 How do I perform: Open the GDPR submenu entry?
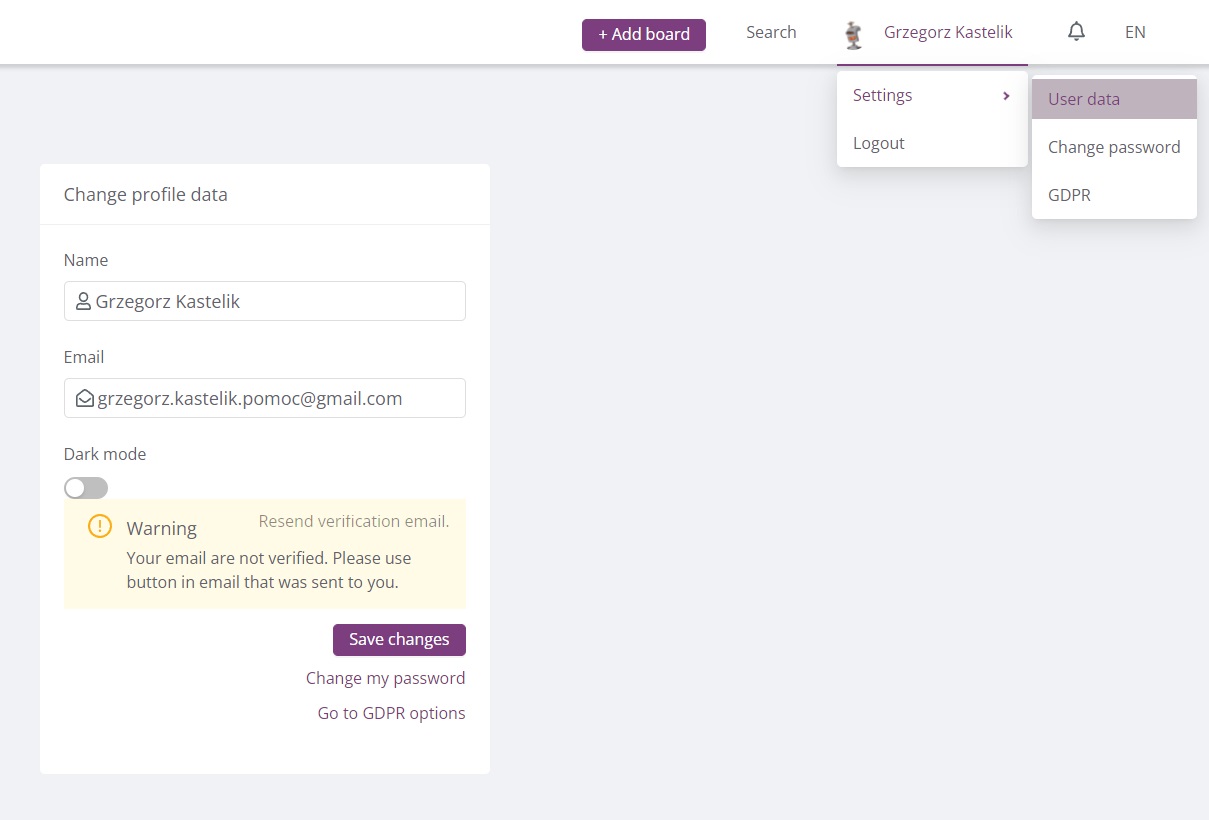[x=1069, y=195]
